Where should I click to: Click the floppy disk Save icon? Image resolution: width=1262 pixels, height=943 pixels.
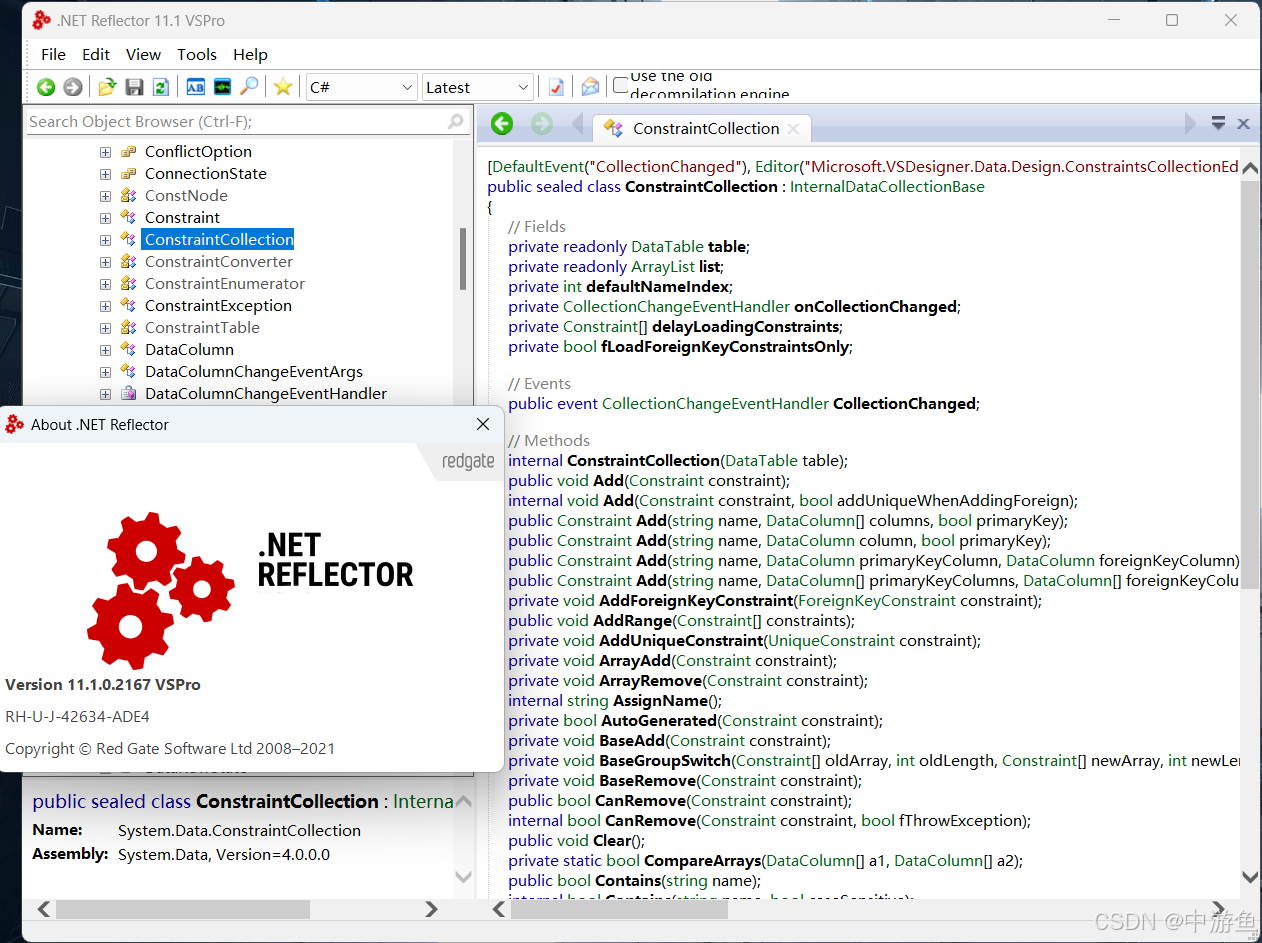(x=134, y=87)
